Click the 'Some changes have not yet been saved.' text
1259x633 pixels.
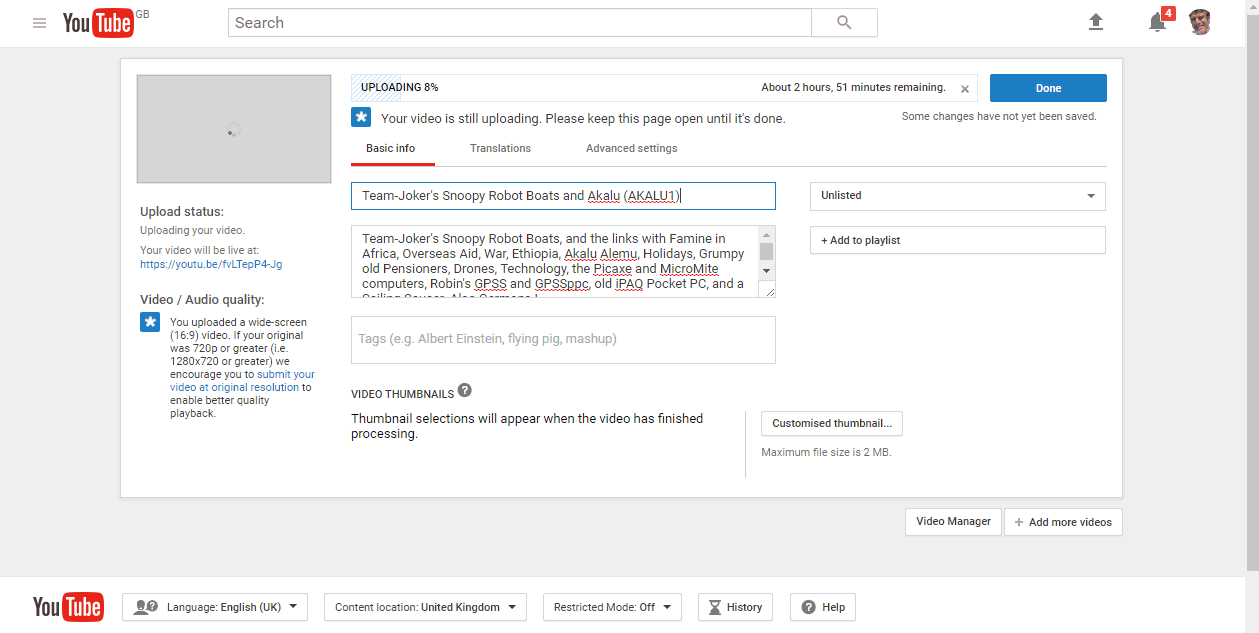tap(999, 117)
